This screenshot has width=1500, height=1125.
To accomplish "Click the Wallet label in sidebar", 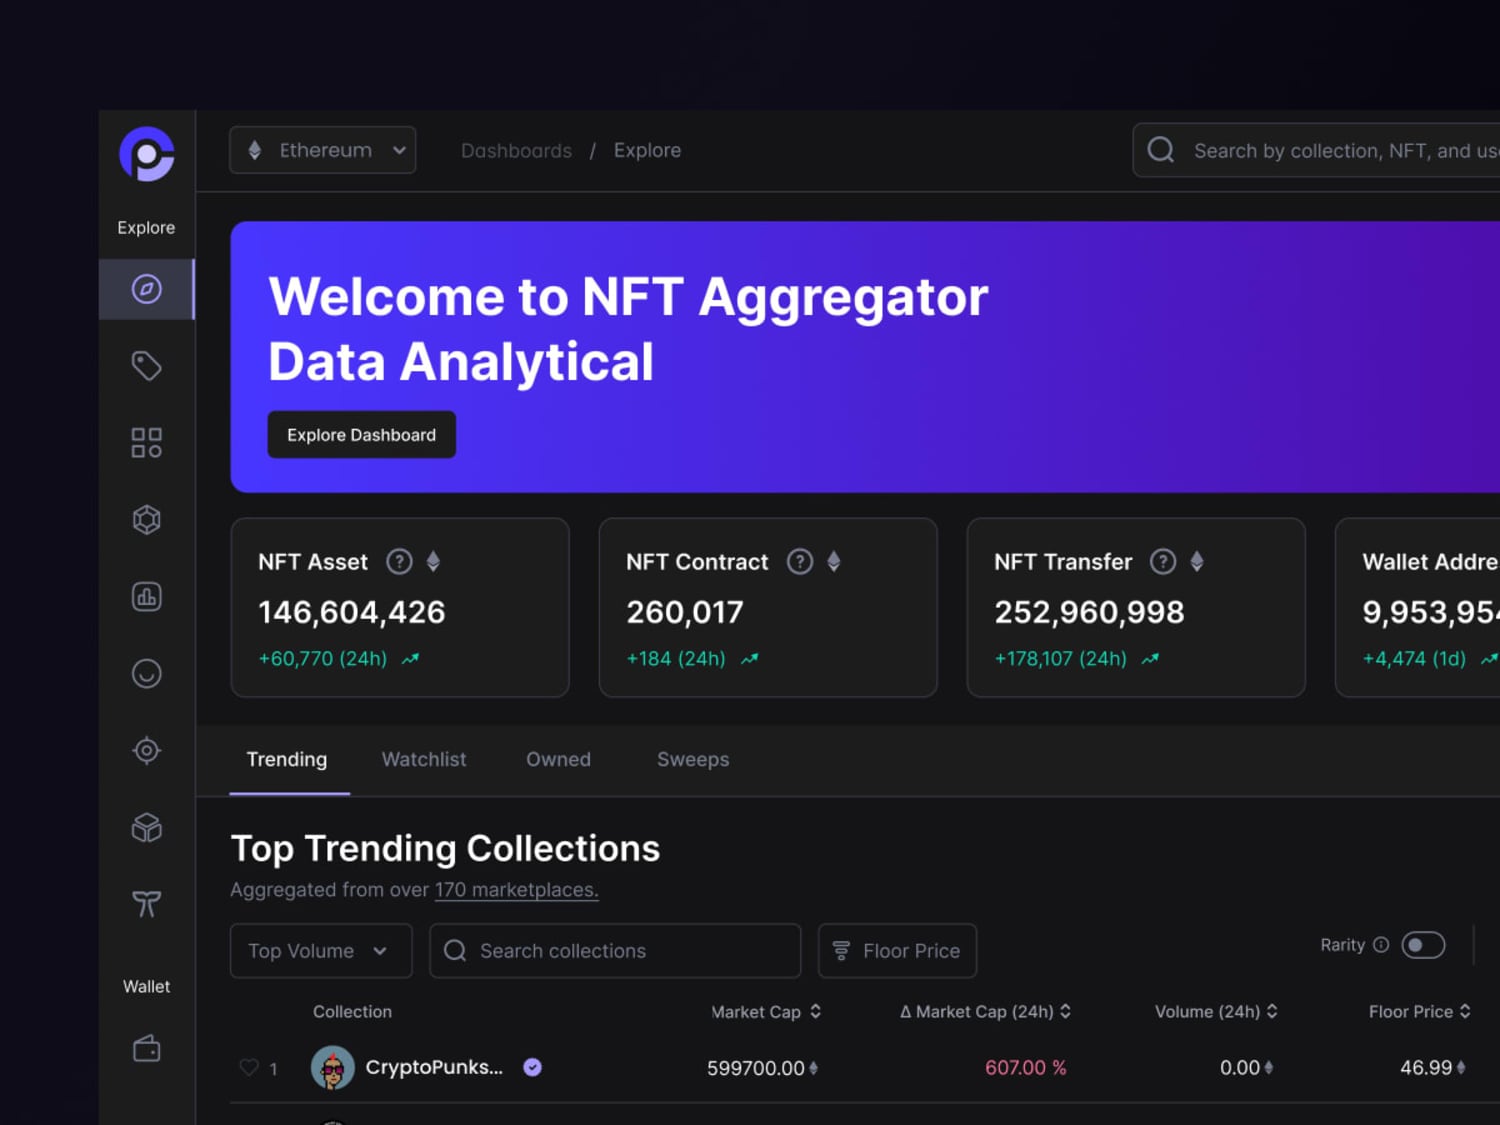I will (x=147, y=987).
